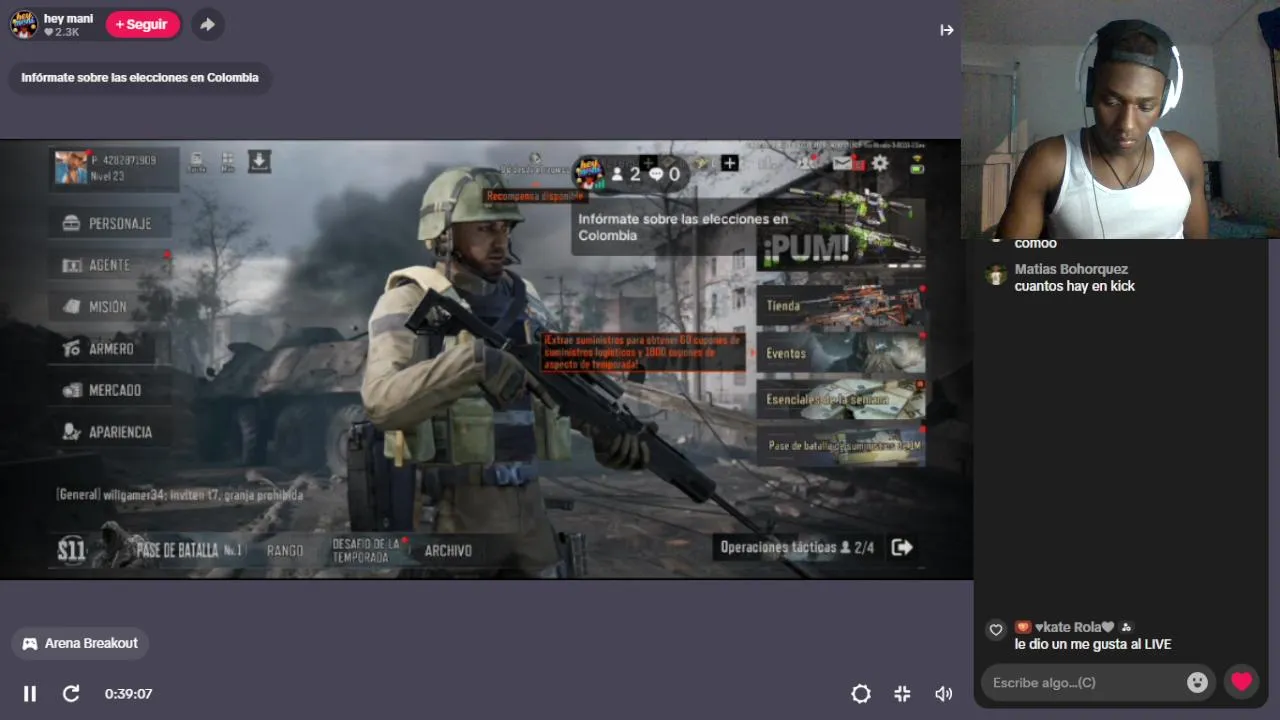Click the S11 season badge

point(71,550)
